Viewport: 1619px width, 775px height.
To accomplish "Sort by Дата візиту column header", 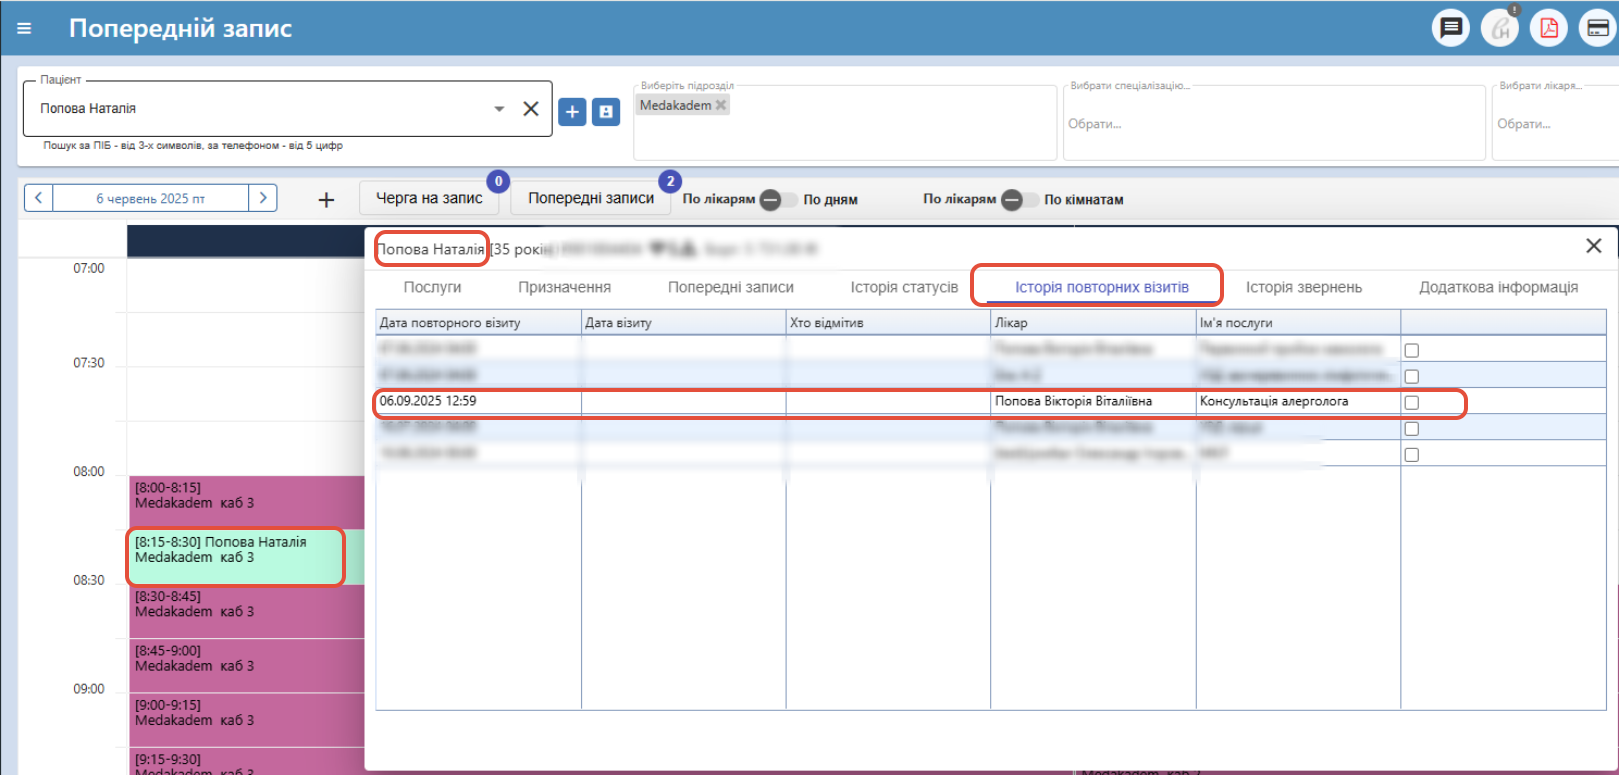I will [x=683, y=323].
